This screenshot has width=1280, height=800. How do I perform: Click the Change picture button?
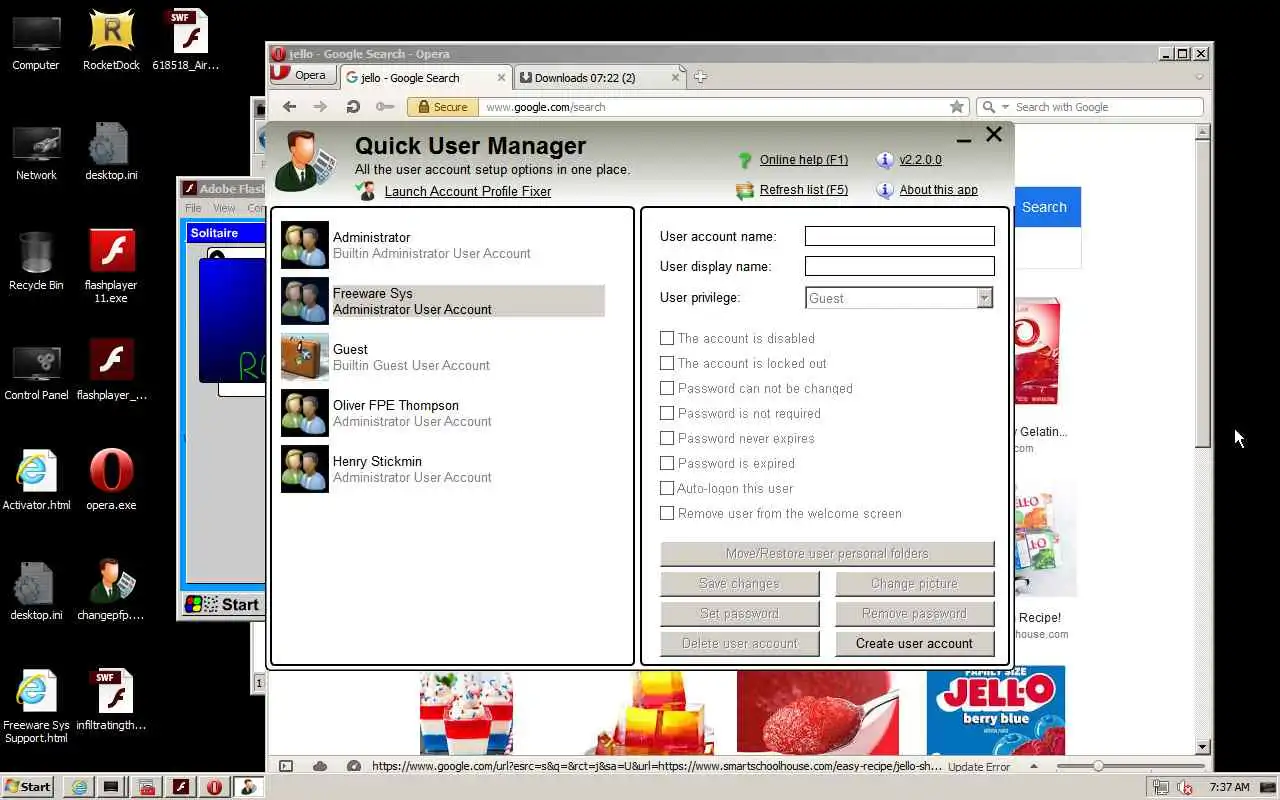coord(914,584)
